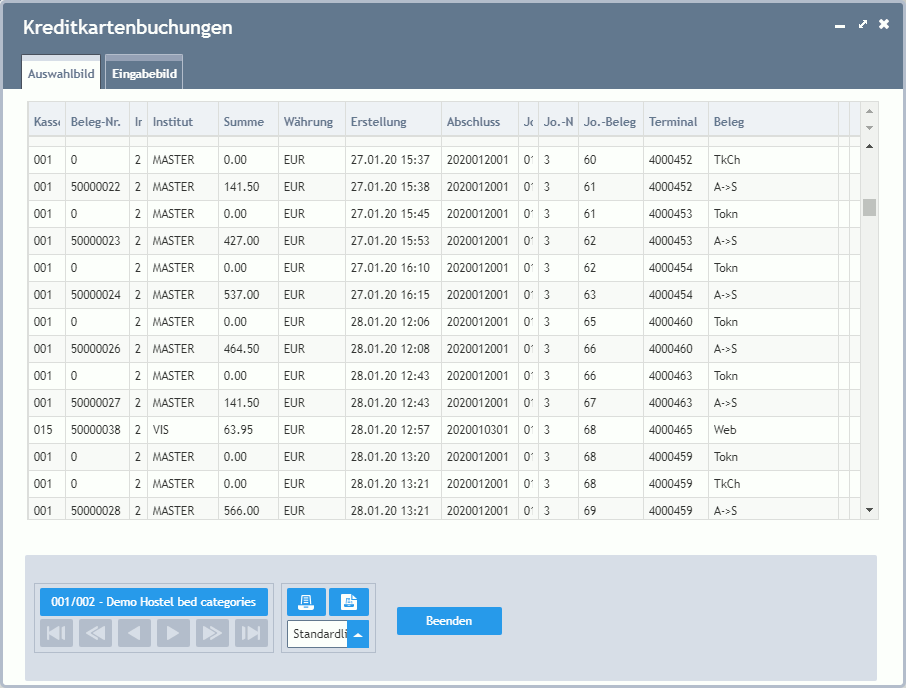Click creation time 28.01.20 13:20
This screenshot has height=688, width=906.
point(390,457)
